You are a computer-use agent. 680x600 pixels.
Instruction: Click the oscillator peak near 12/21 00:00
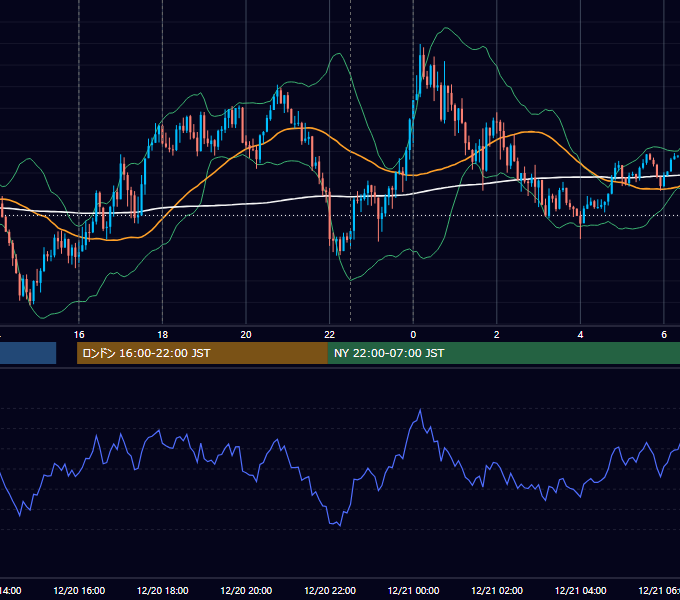420,410
